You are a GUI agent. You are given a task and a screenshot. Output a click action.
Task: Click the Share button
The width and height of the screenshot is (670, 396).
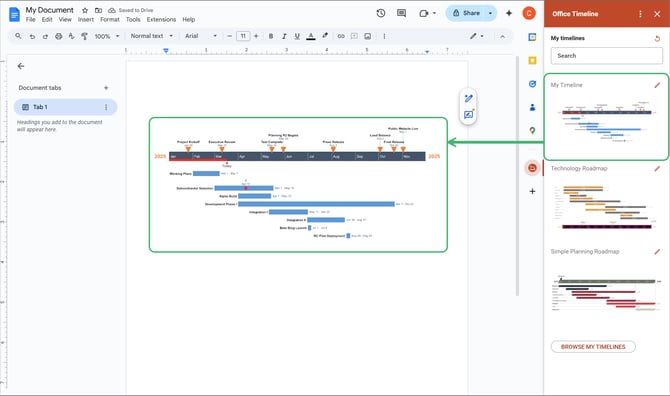(466, 13)
